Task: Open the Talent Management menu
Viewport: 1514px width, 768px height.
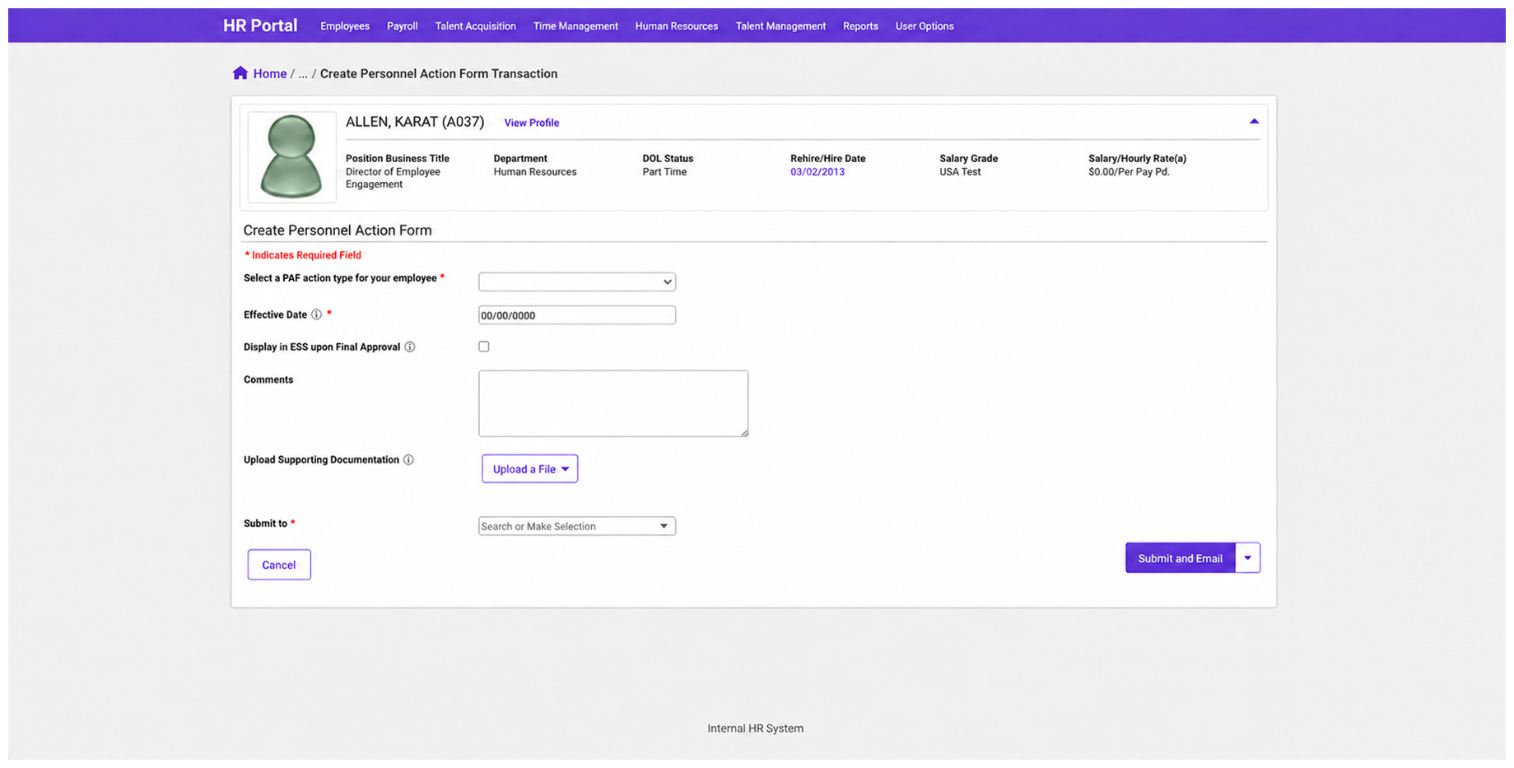Action: (x=781, y=26)
